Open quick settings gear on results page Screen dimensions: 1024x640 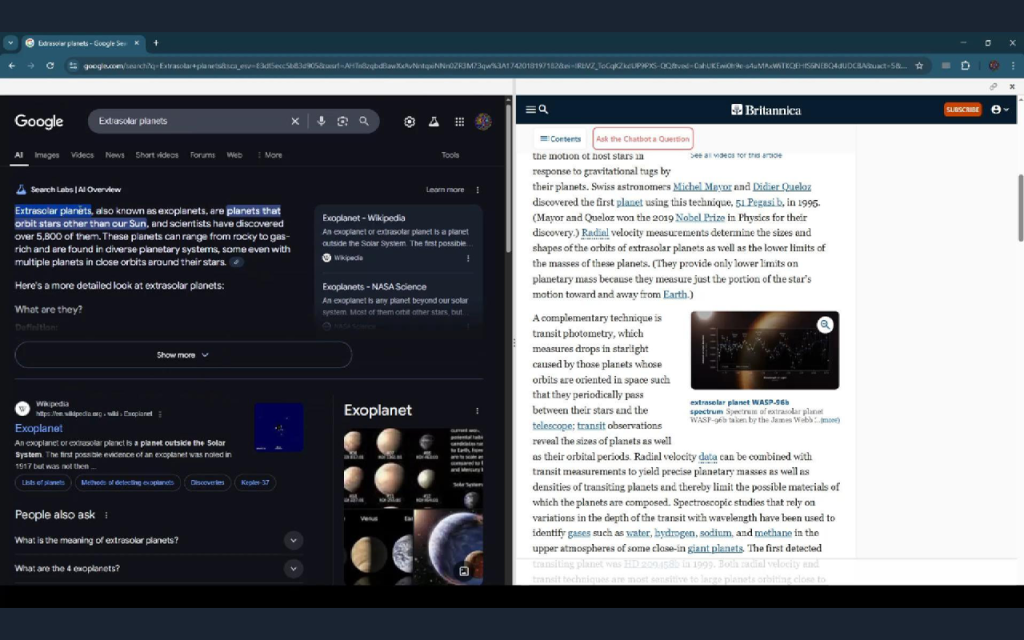409,120
